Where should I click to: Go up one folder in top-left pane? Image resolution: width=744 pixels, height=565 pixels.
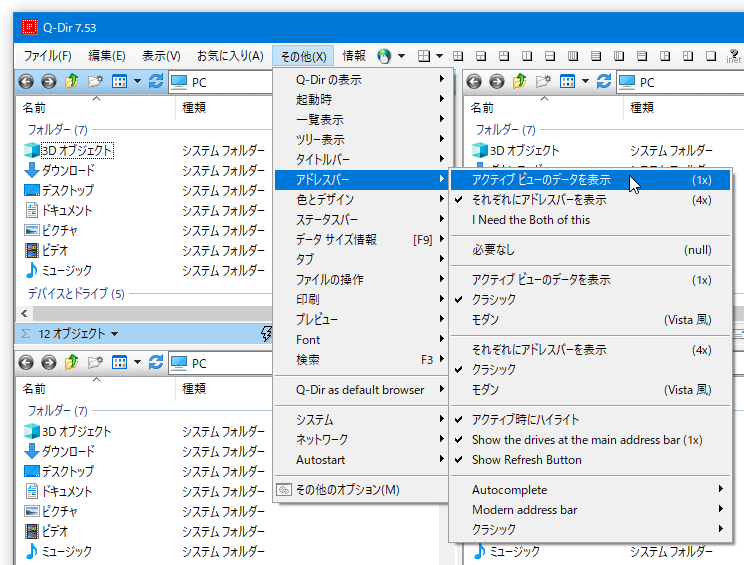pos(72,81)
